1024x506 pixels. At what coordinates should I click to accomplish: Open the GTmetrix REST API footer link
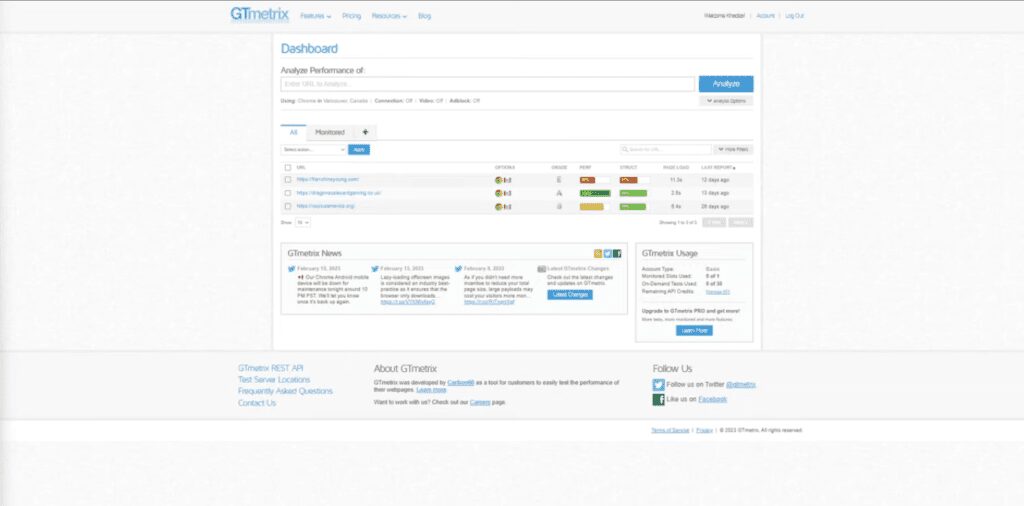270,368
